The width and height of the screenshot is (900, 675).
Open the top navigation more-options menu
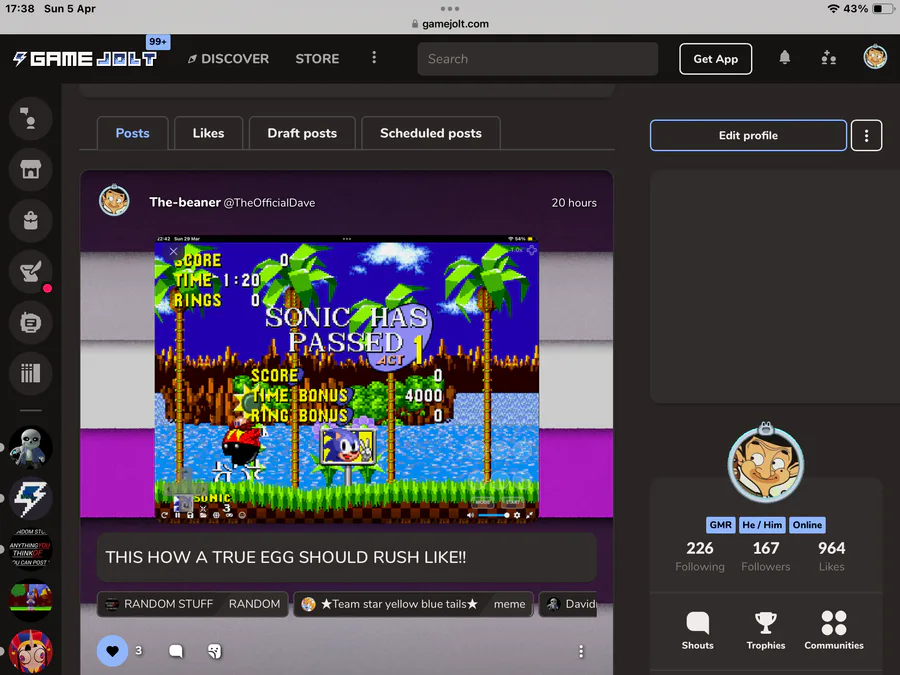(x=374, y=58)
